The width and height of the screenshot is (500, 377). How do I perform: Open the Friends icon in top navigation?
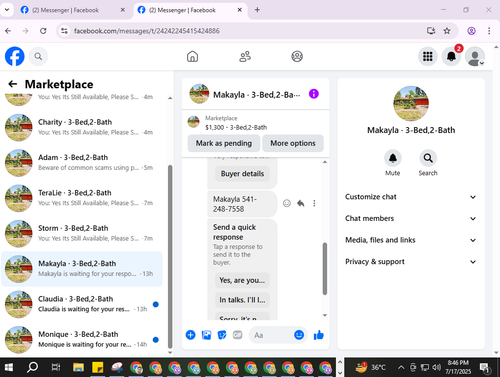(x=245, y=56)
